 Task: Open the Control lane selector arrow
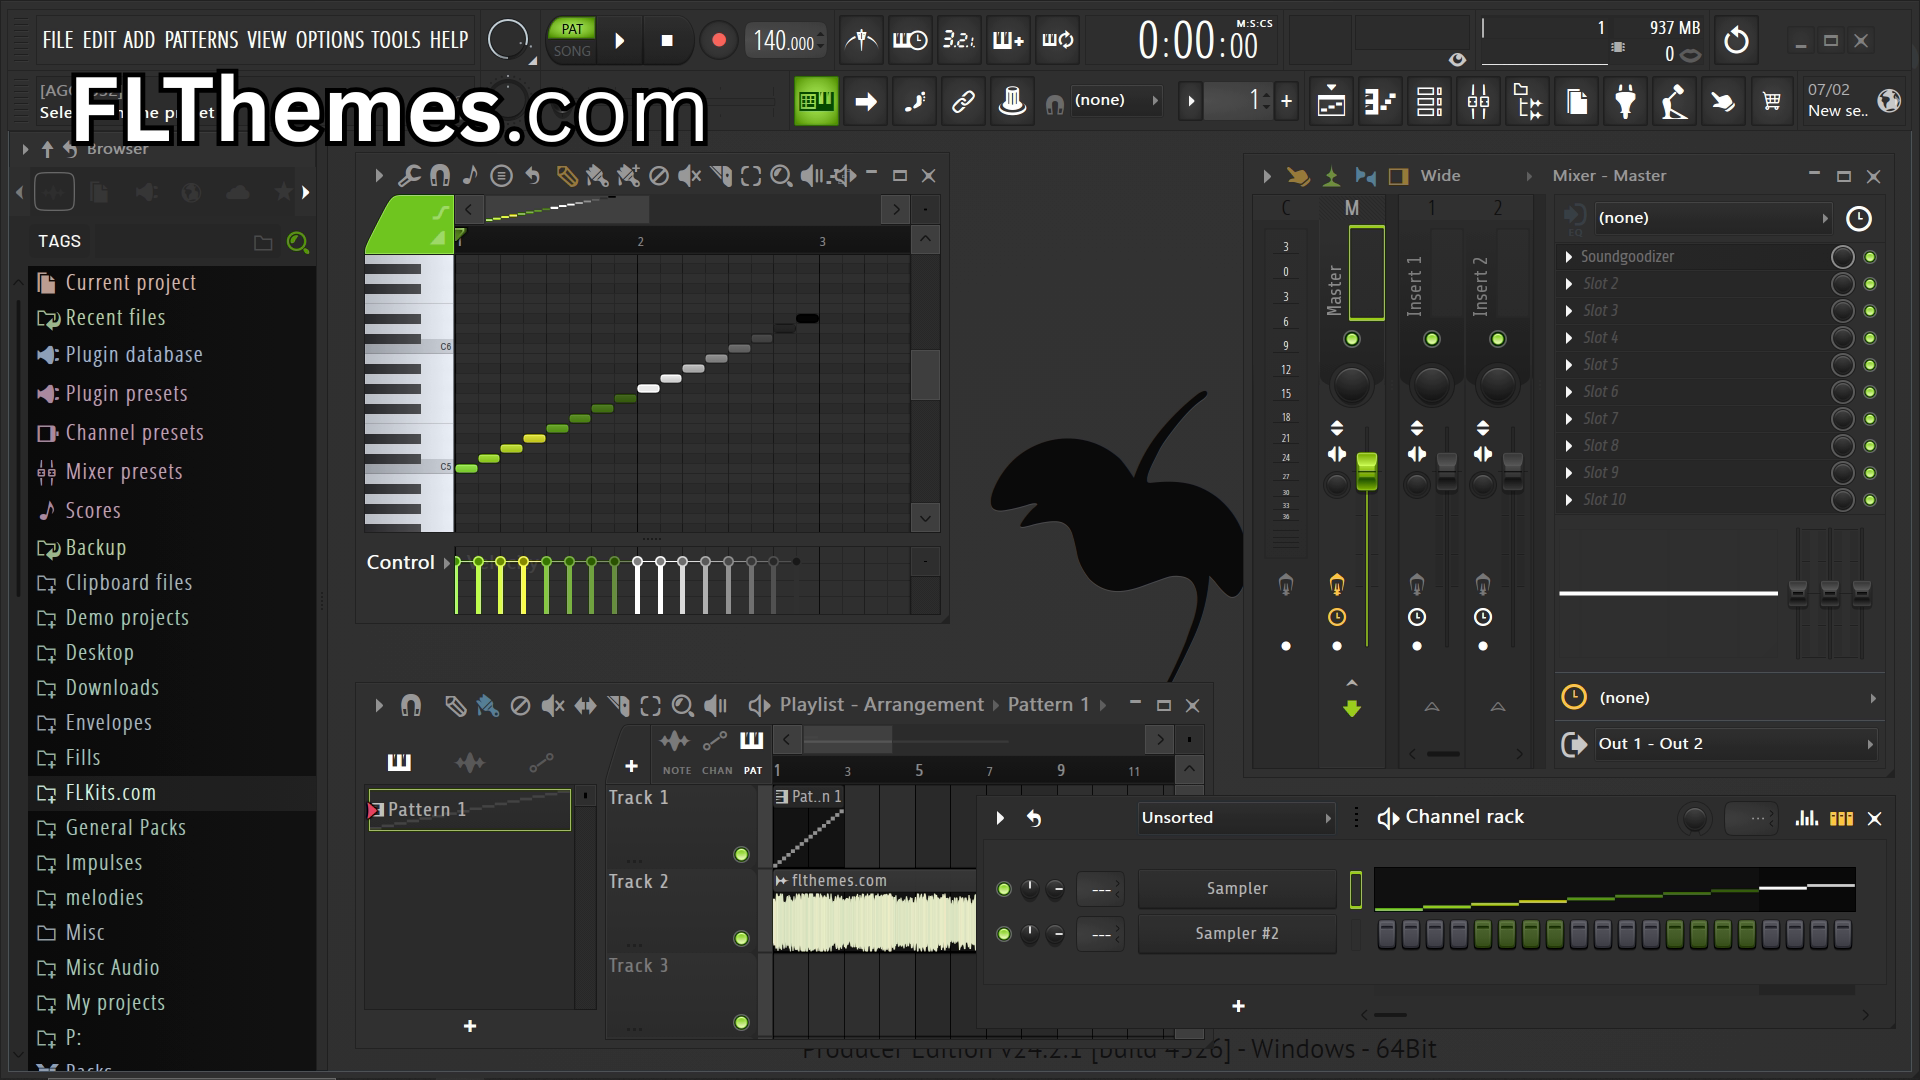pos(446,563)
